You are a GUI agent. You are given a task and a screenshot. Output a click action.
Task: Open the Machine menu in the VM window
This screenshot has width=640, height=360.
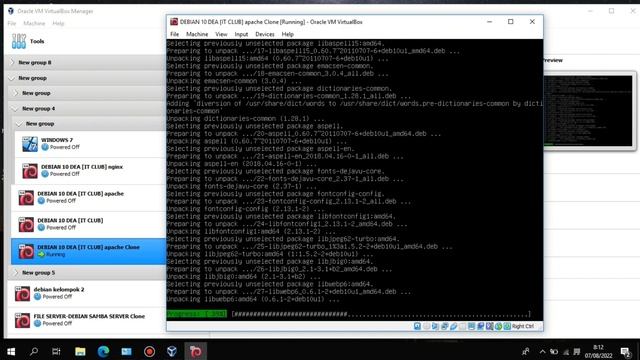pos(197,34)
